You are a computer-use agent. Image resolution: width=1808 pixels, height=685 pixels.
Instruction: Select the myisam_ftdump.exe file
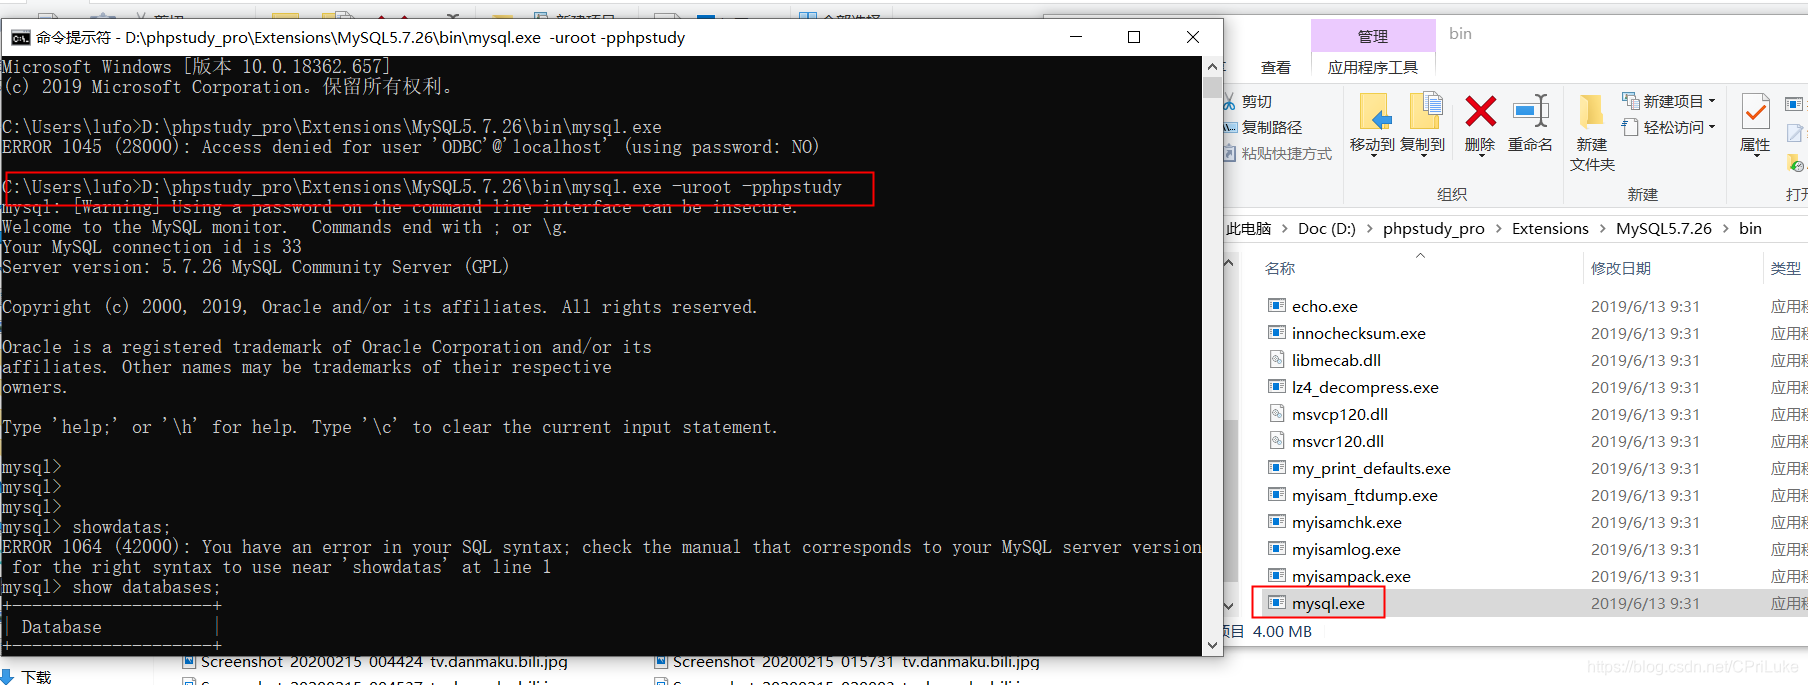coord(1364,495)
